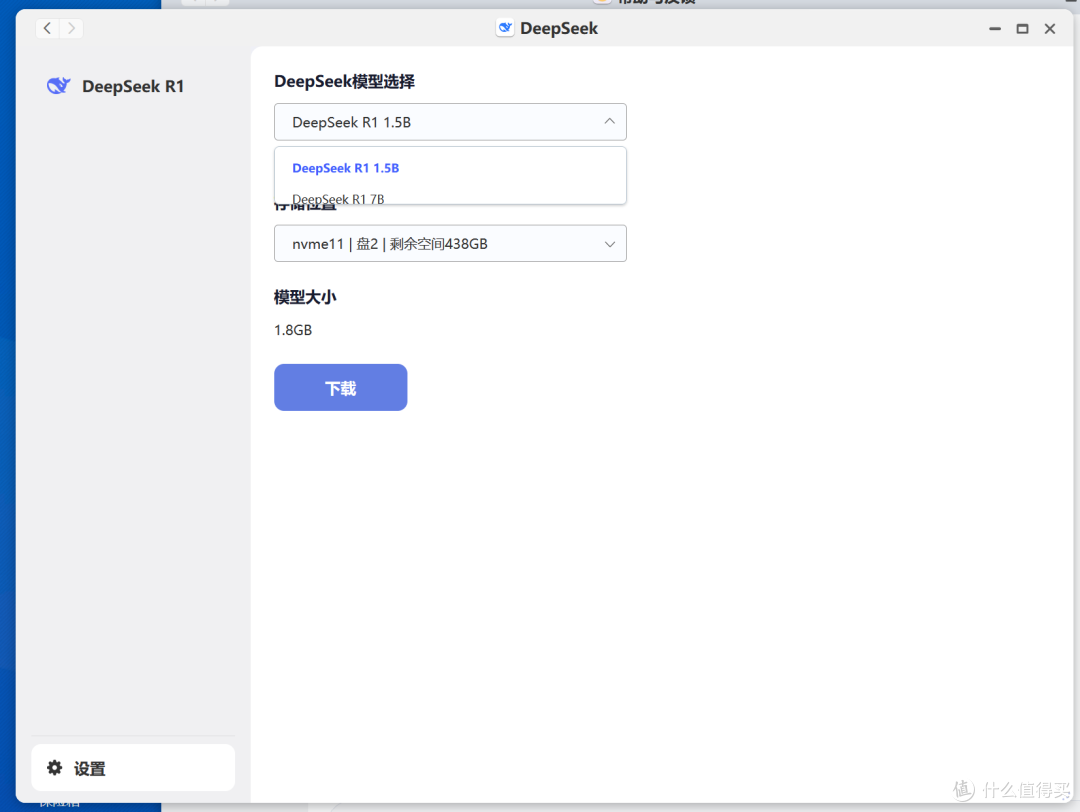Viewport: 1080px width, 812px height.
Task: Open the 设置 settings item
Action: click(x=133, y=767)
